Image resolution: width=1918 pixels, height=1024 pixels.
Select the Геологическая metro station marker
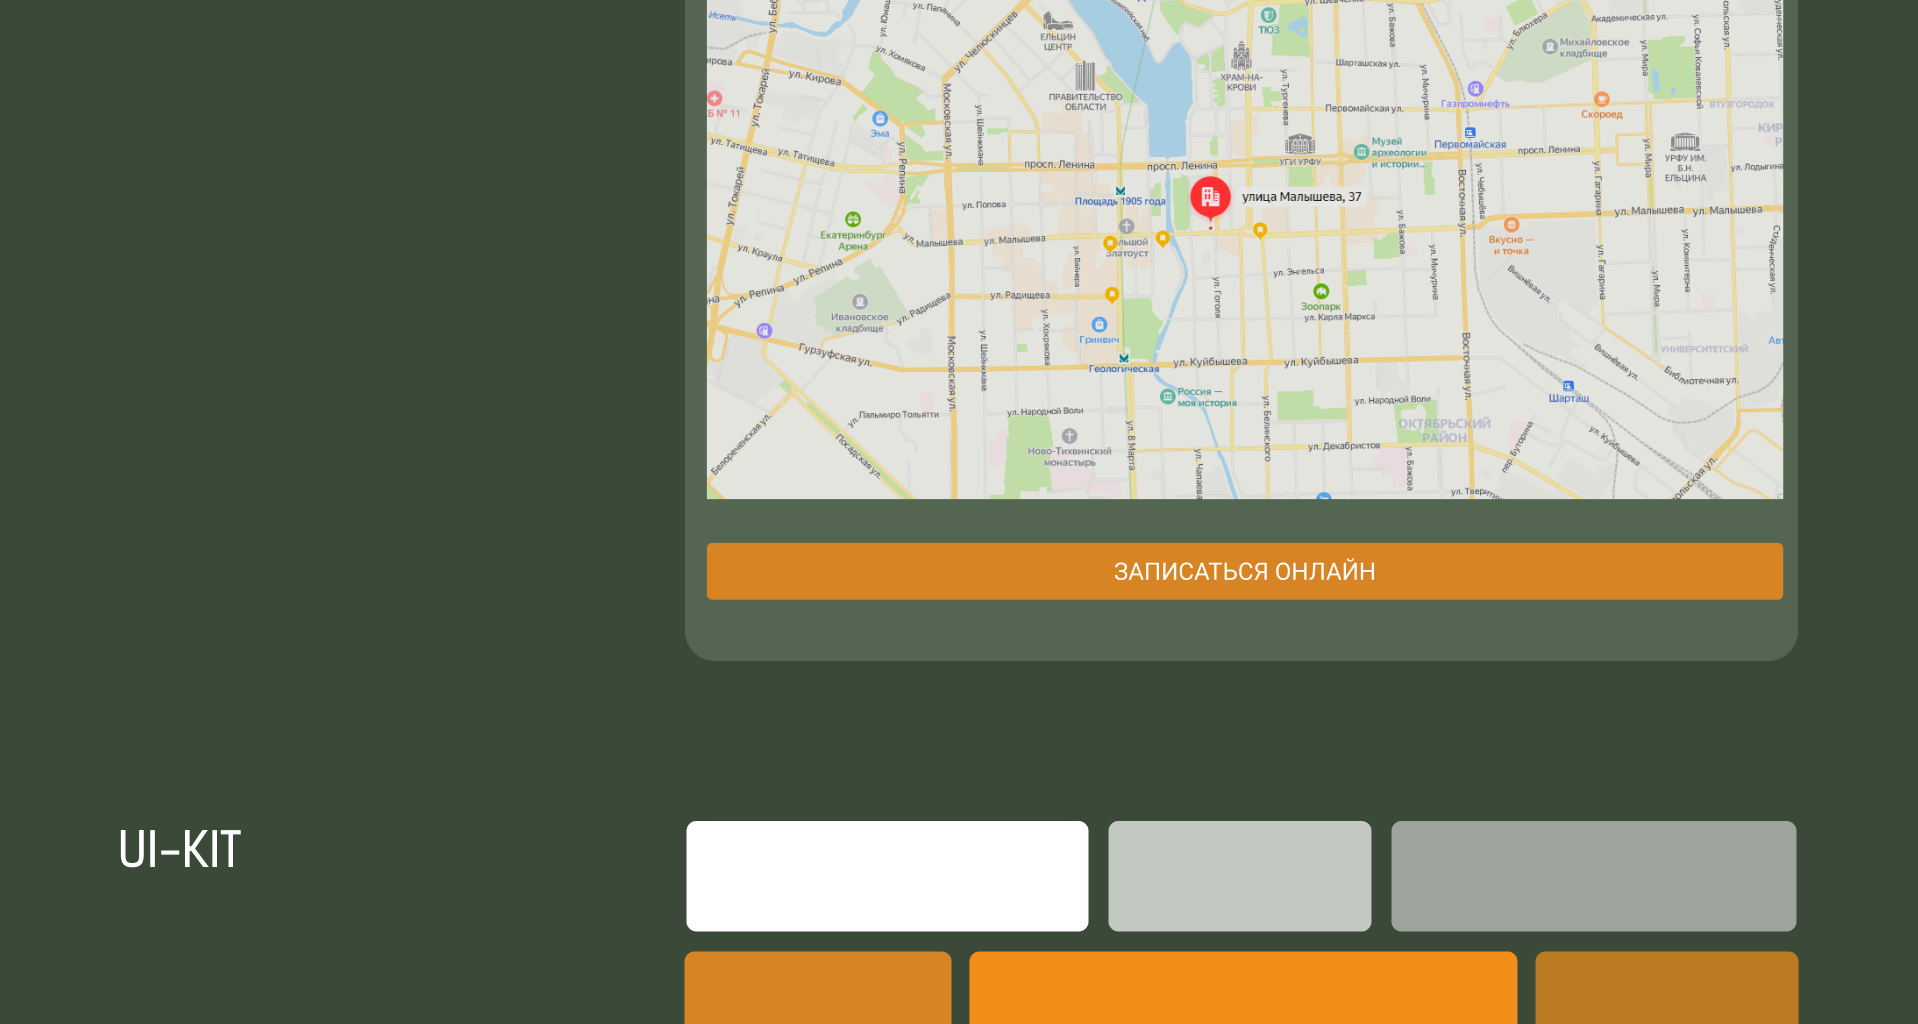(1124, 357)
